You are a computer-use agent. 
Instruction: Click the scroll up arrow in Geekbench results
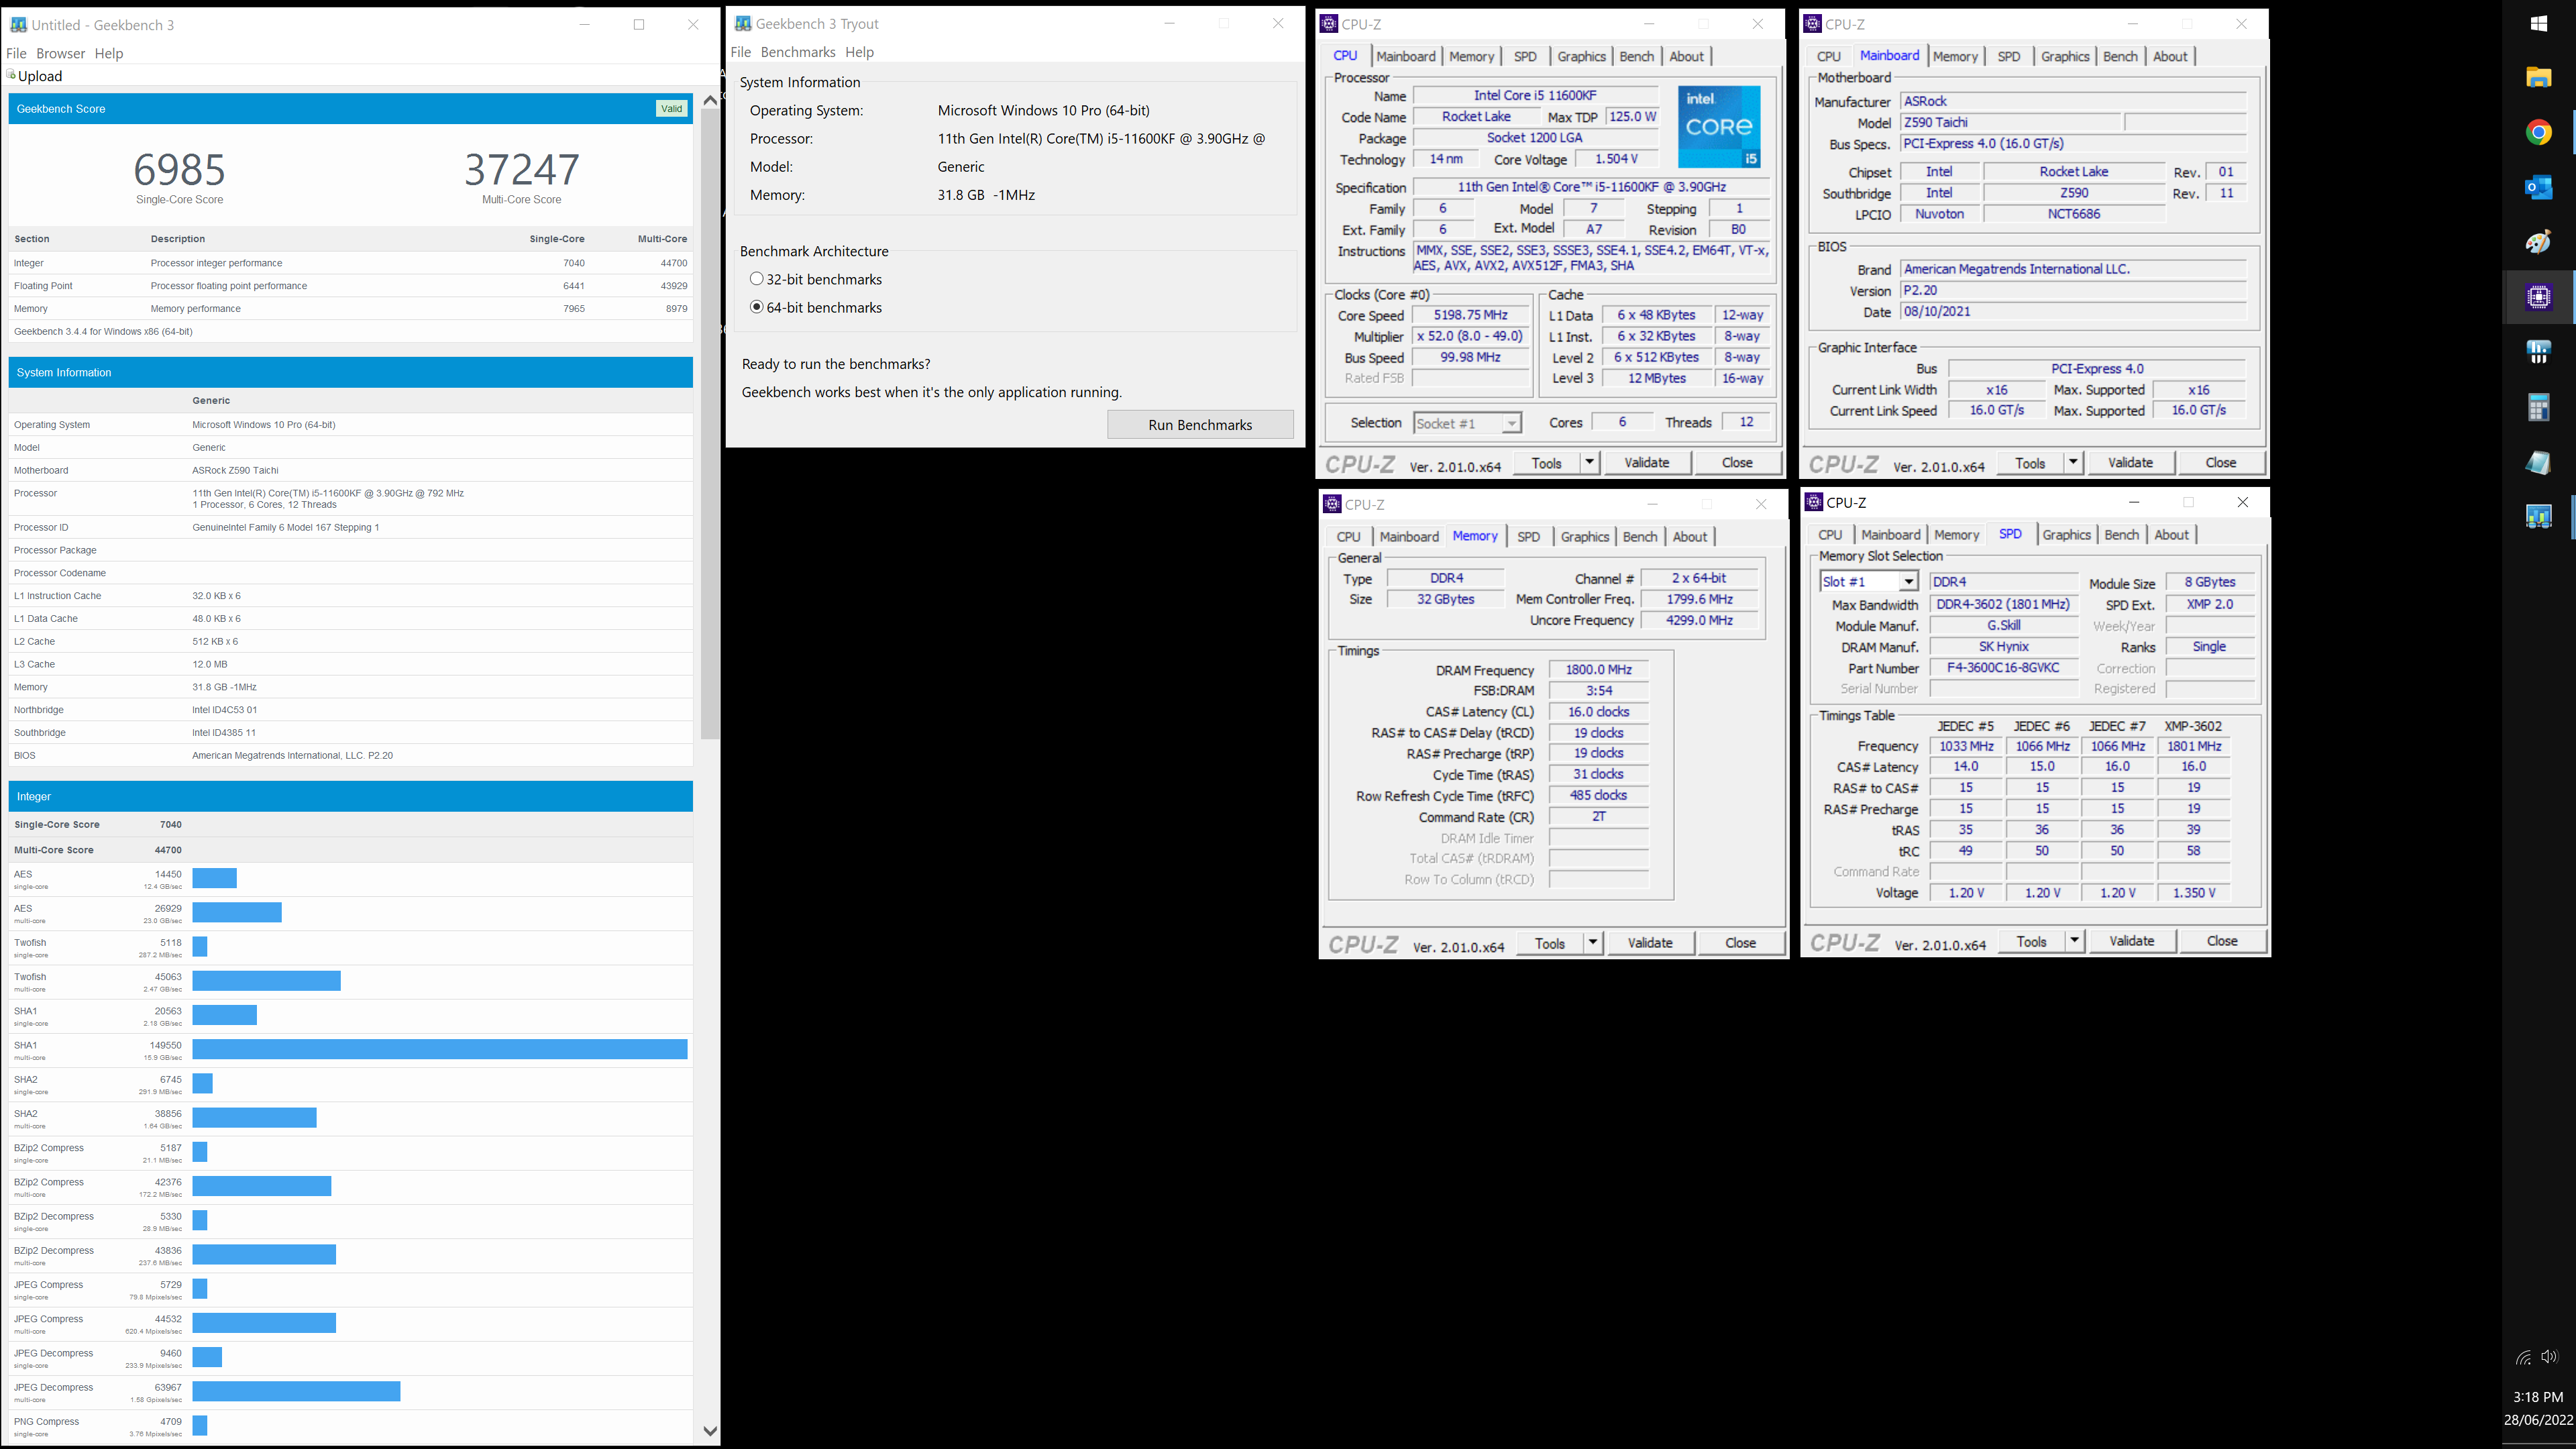click(710, 100)
